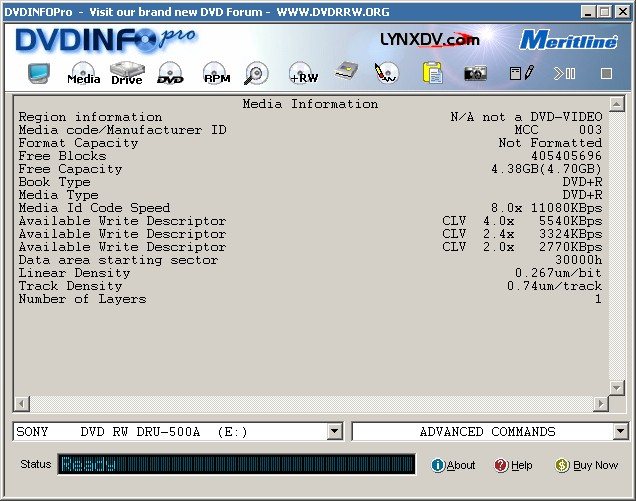Click the 'Media Id Code Speed' label
This screenshot has height=501, width=636.
[94, 208]
